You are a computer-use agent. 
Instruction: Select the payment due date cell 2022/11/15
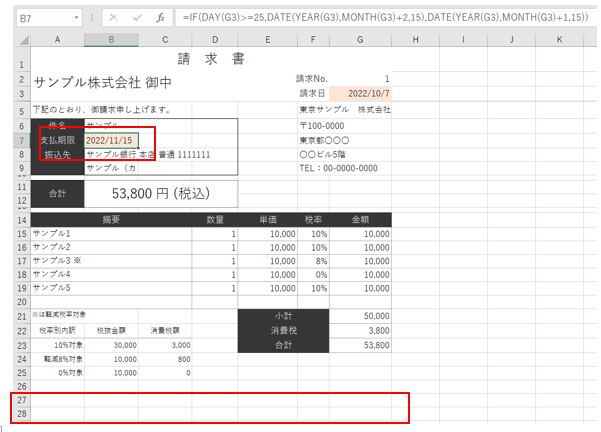(110, 141)
